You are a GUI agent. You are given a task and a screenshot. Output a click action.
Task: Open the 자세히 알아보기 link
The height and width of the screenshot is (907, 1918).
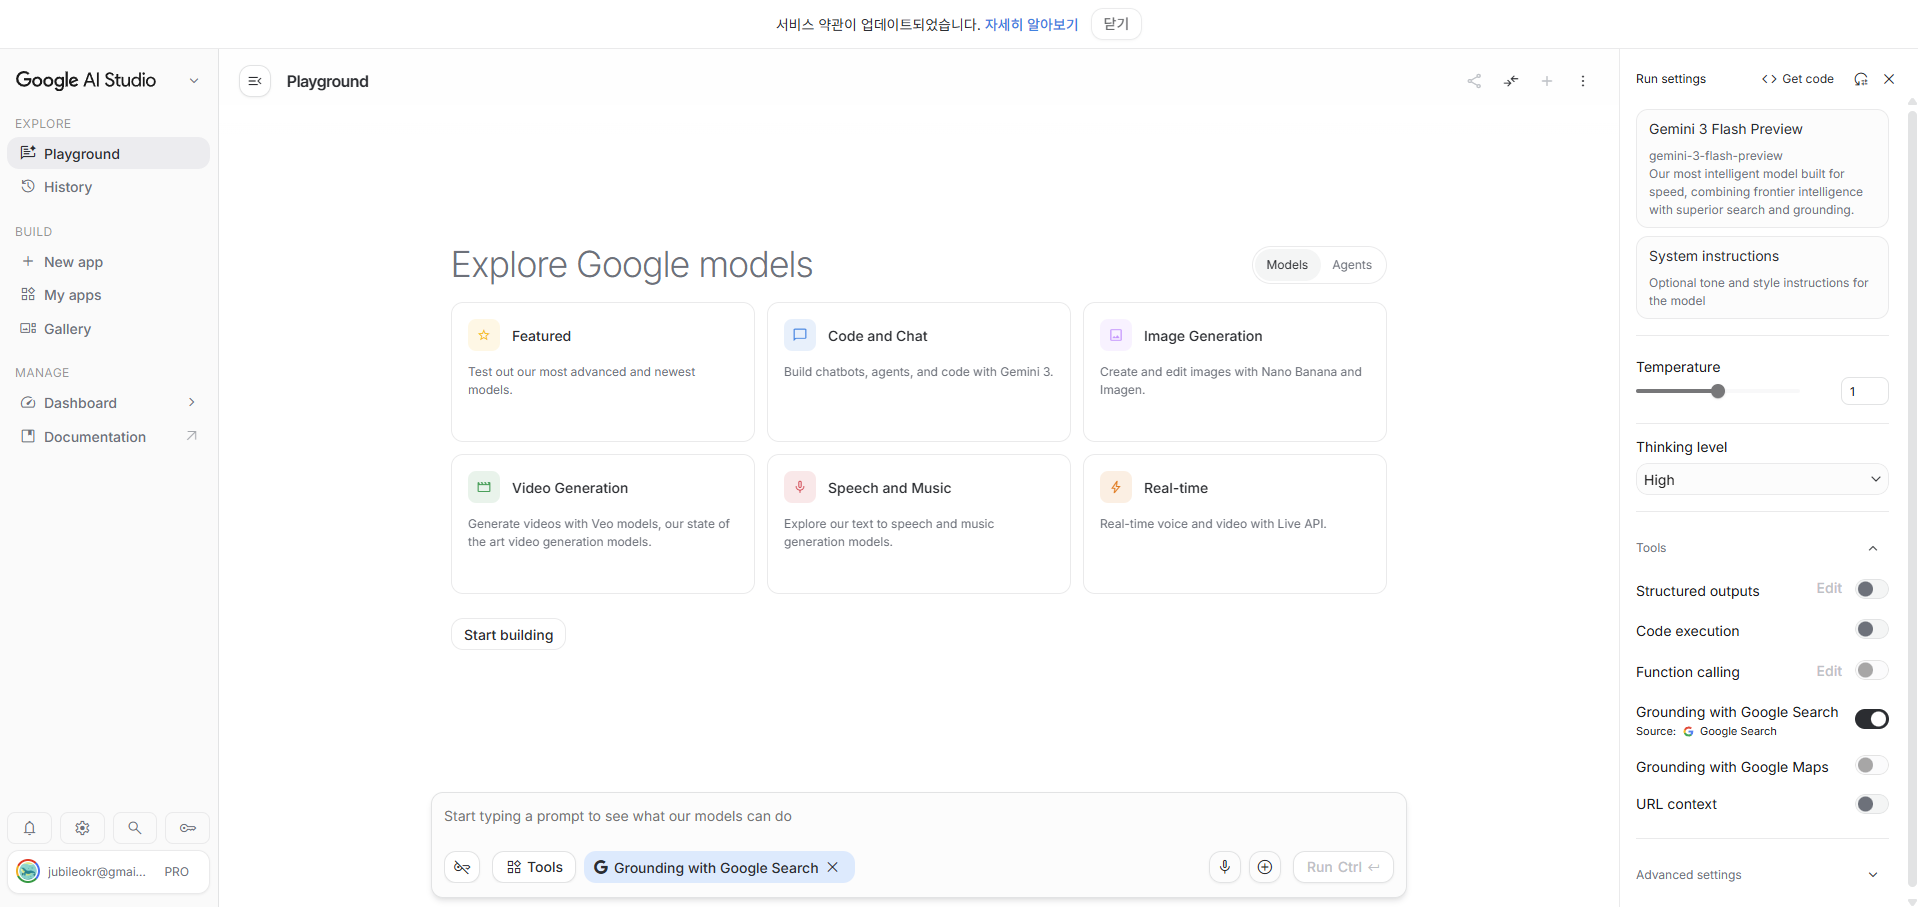click(x=1031, y=24)
